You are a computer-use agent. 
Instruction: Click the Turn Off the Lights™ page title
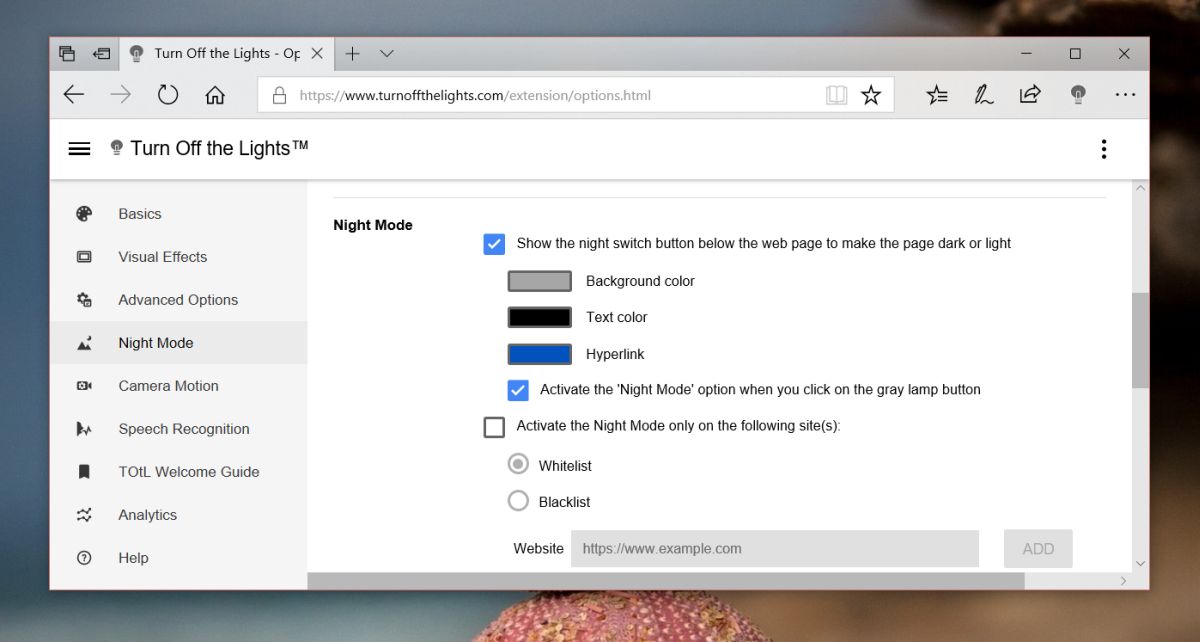pyautogui.click(x=219, y=148)
